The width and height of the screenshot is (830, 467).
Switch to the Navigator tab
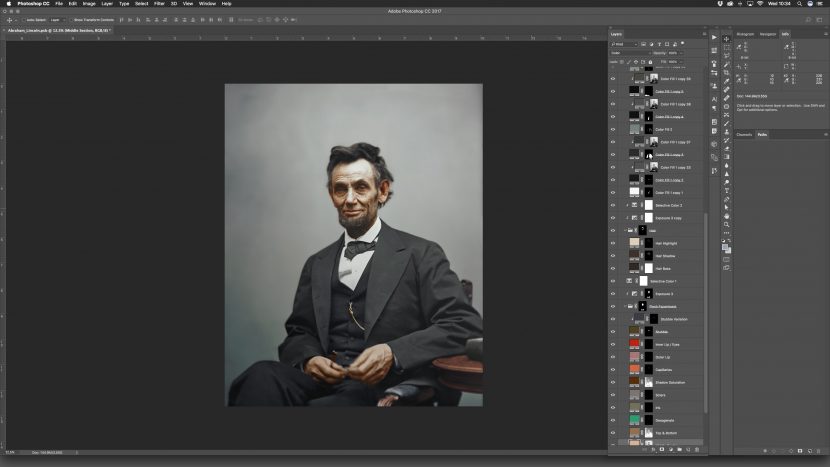coord(768,34)
